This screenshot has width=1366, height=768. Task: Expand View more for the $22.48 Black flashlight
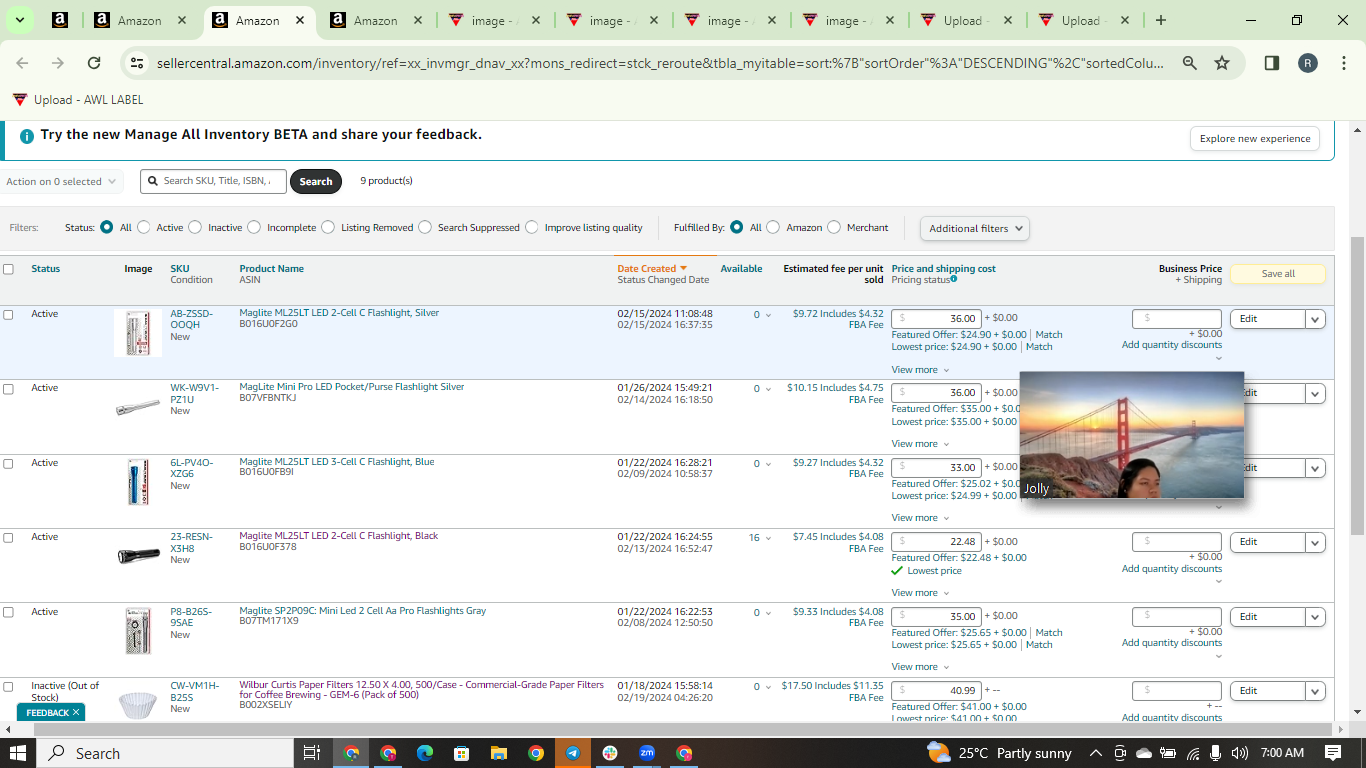(920, 593)
